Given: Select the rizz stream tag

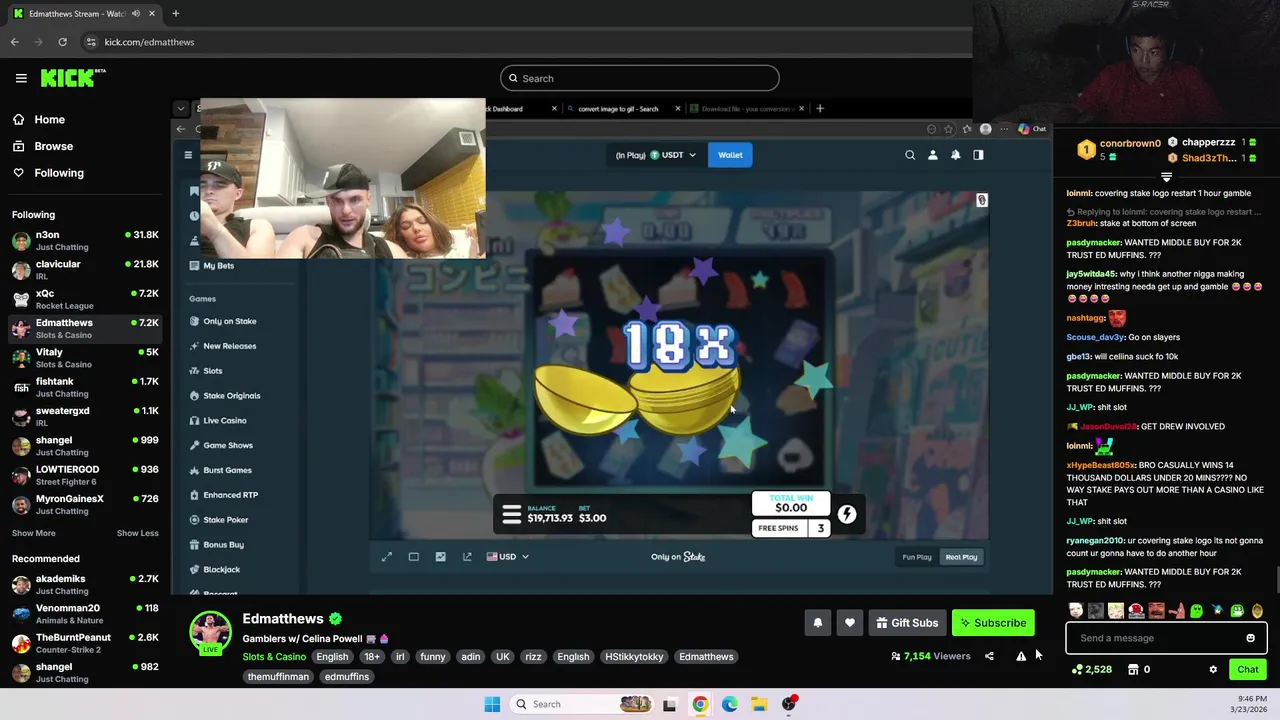Looking at the screenshot, I should coord(533,657).
